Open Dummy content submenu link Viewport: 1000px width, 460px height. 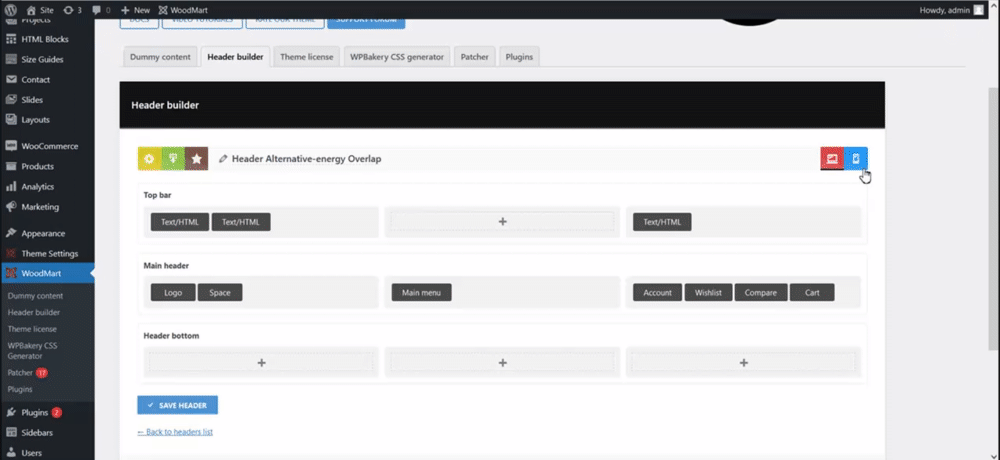coord(35,296)
